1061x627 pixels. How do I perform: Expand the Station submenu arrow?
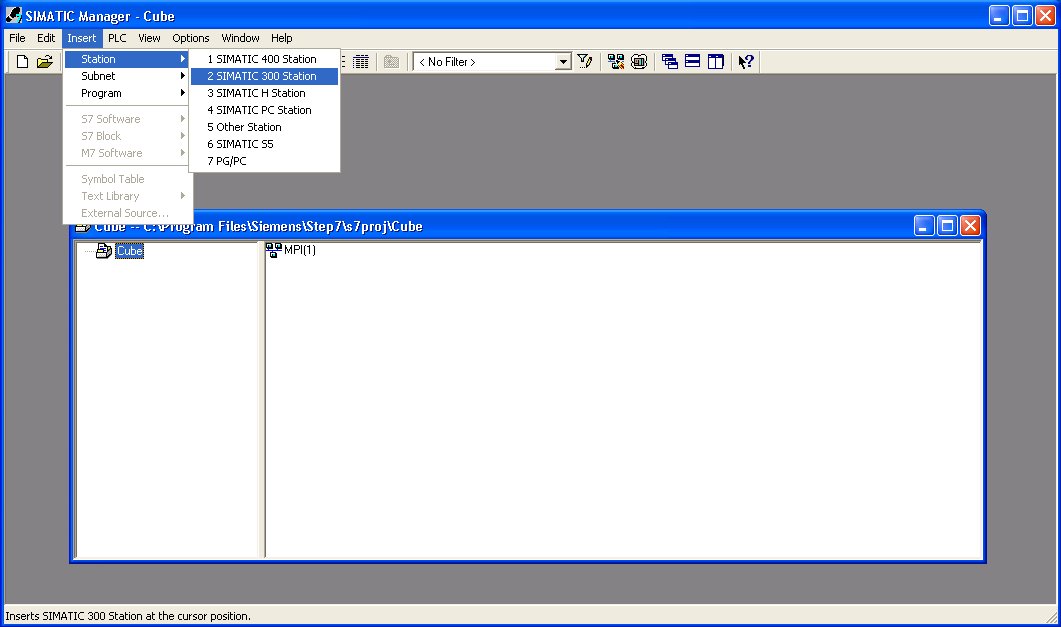click(x=183, y=59)
